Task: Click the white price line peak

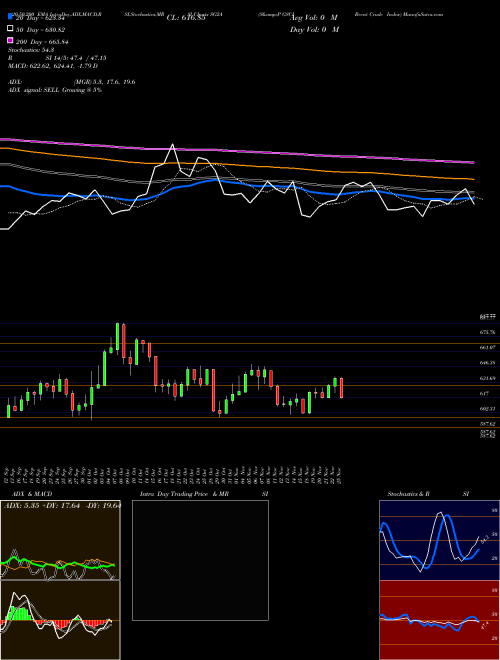Action: click(172, 145)
